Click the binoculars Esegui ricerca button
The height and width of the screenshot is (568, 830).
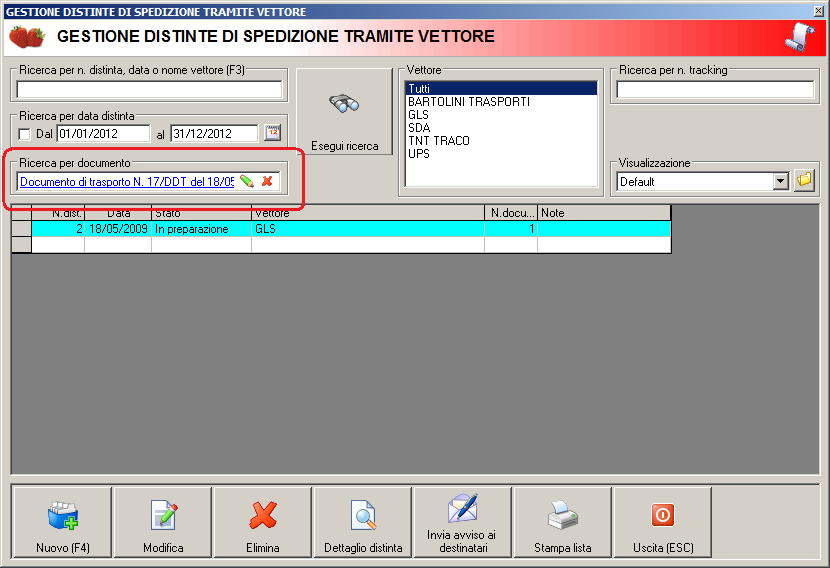[x=344, y=112]
